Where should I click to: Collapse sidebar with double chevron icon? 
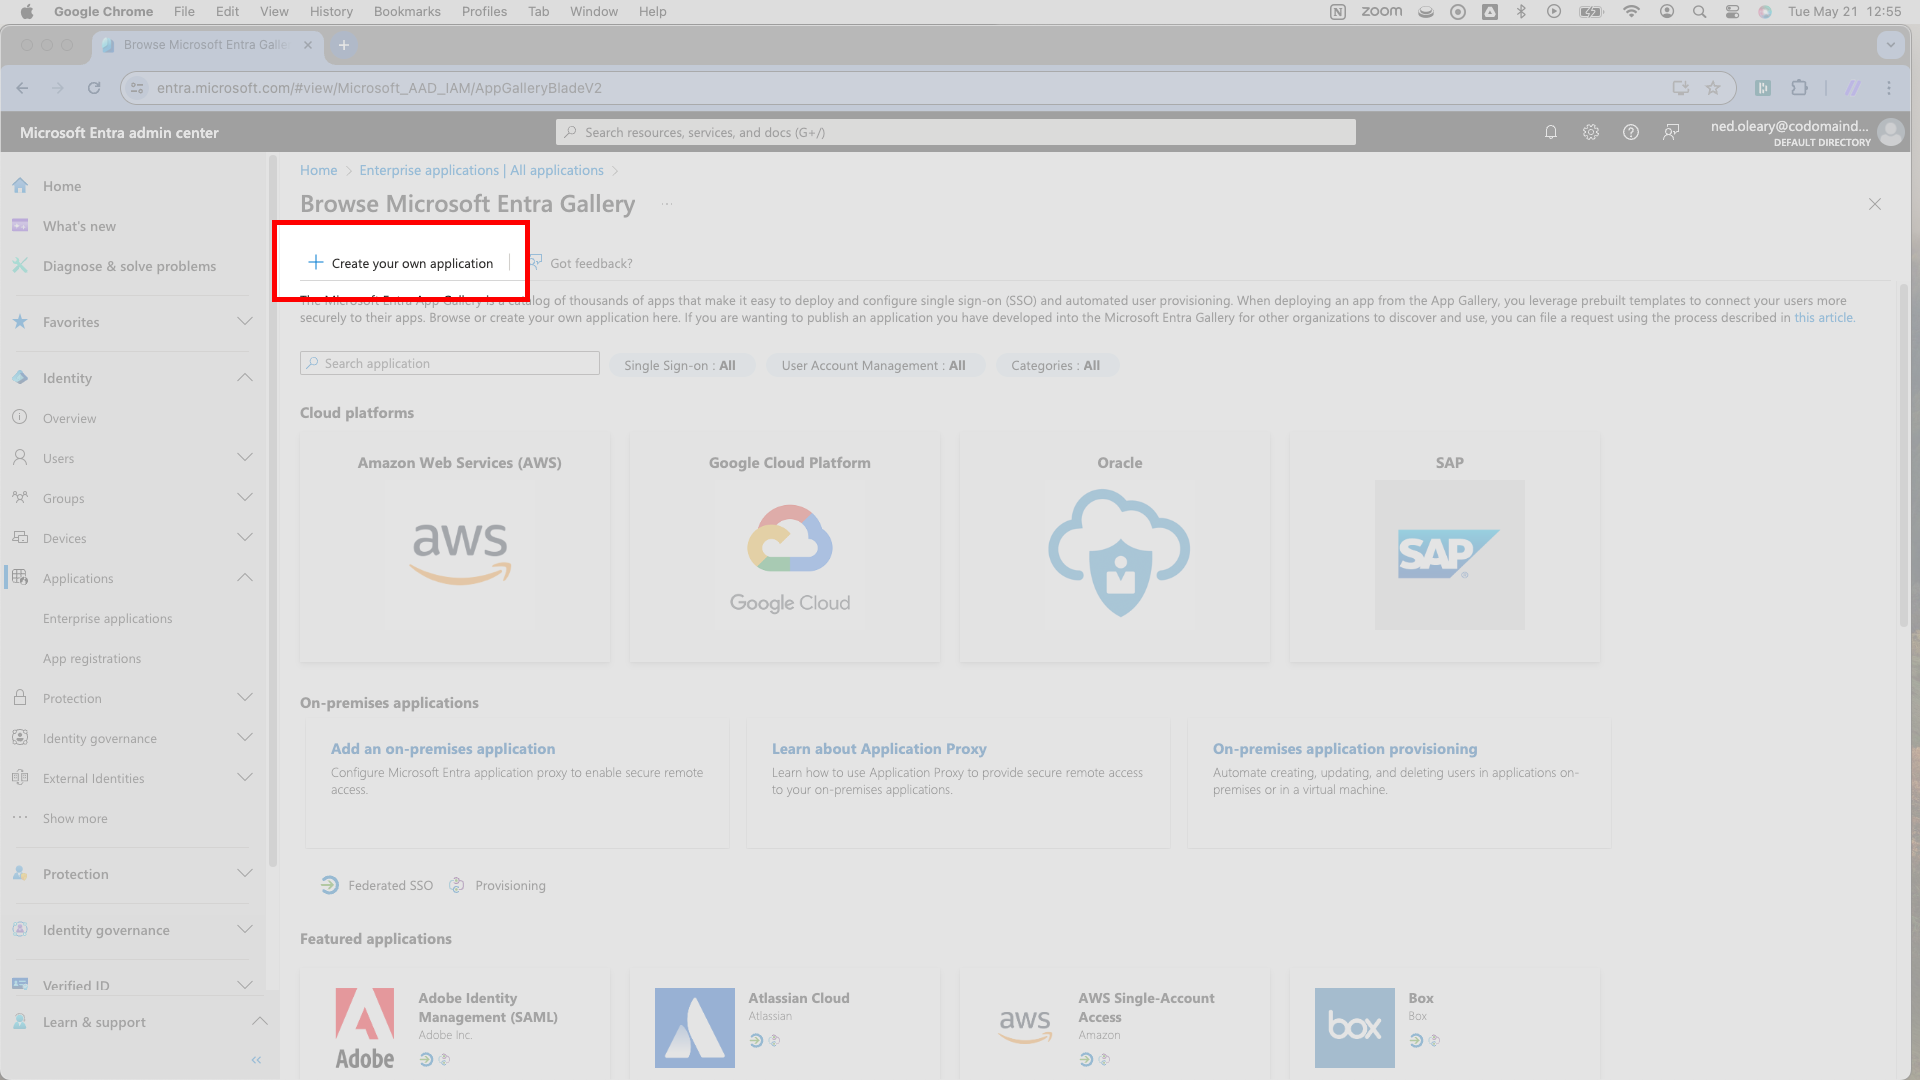256,1060
